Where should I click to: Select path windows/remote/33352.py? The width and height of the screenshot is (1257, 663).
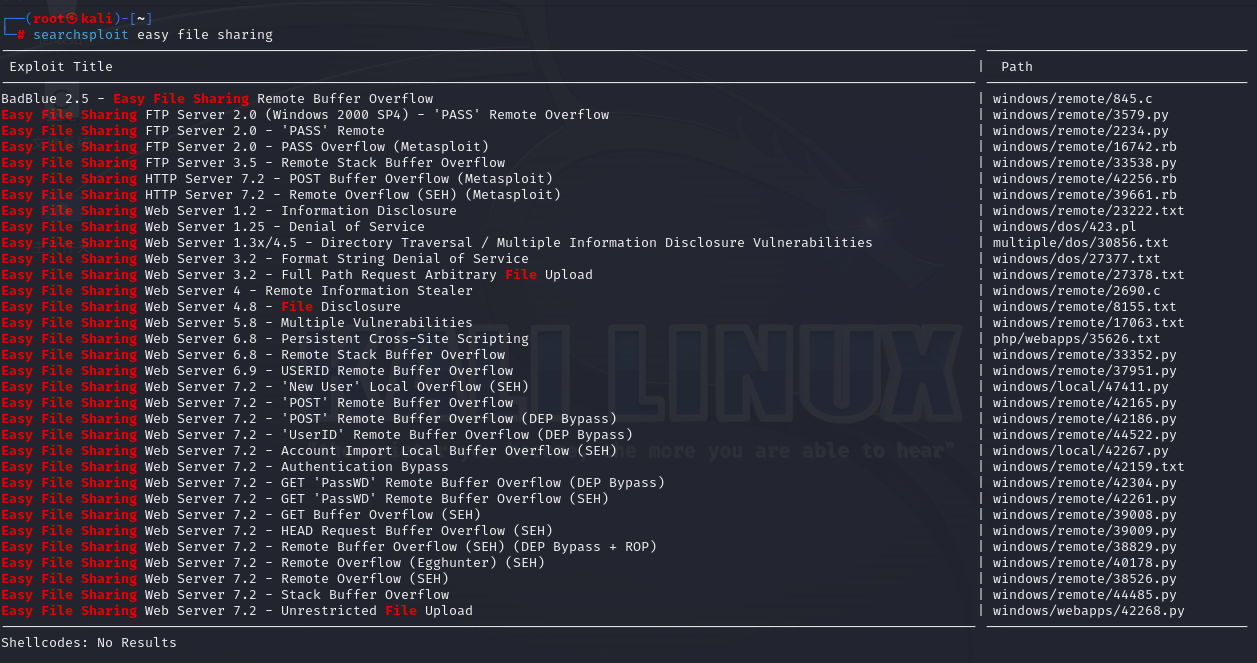coord(1085,355)
